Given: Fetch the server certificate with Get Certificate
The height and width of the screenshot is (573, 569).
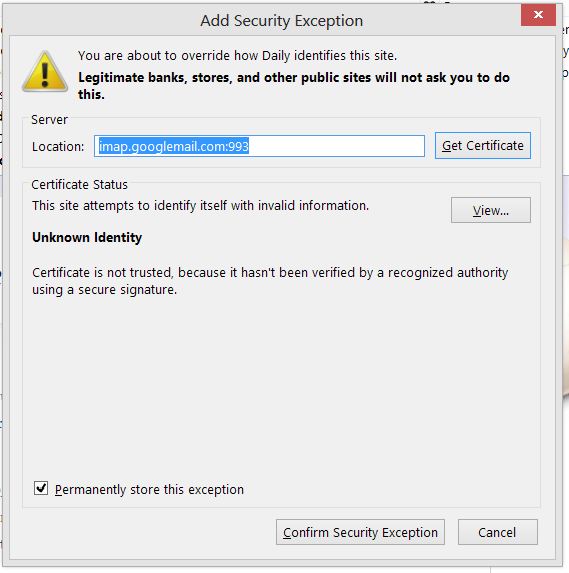Looking at the screenshot, I should coord(483,145).
